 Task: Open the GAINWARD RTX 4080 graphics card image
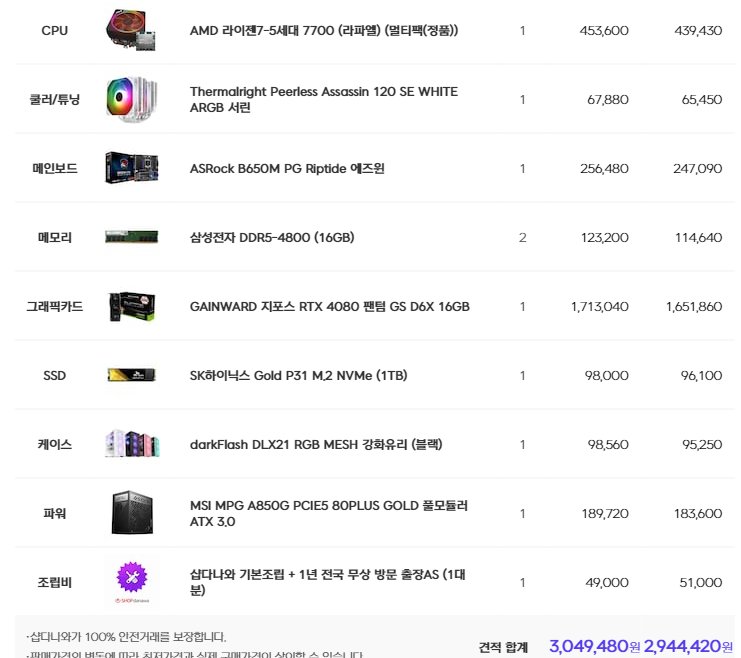[x=131, y=306]
